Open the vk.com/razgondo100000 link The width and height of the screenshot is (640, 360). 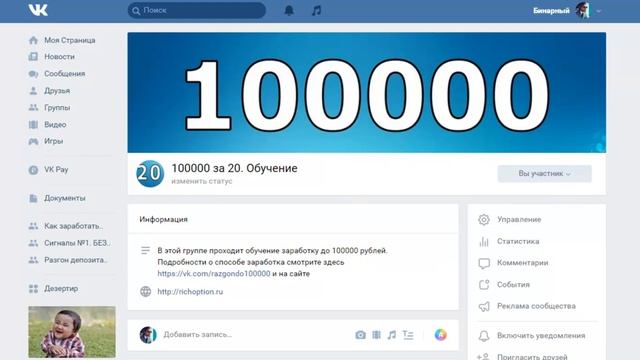214,273
